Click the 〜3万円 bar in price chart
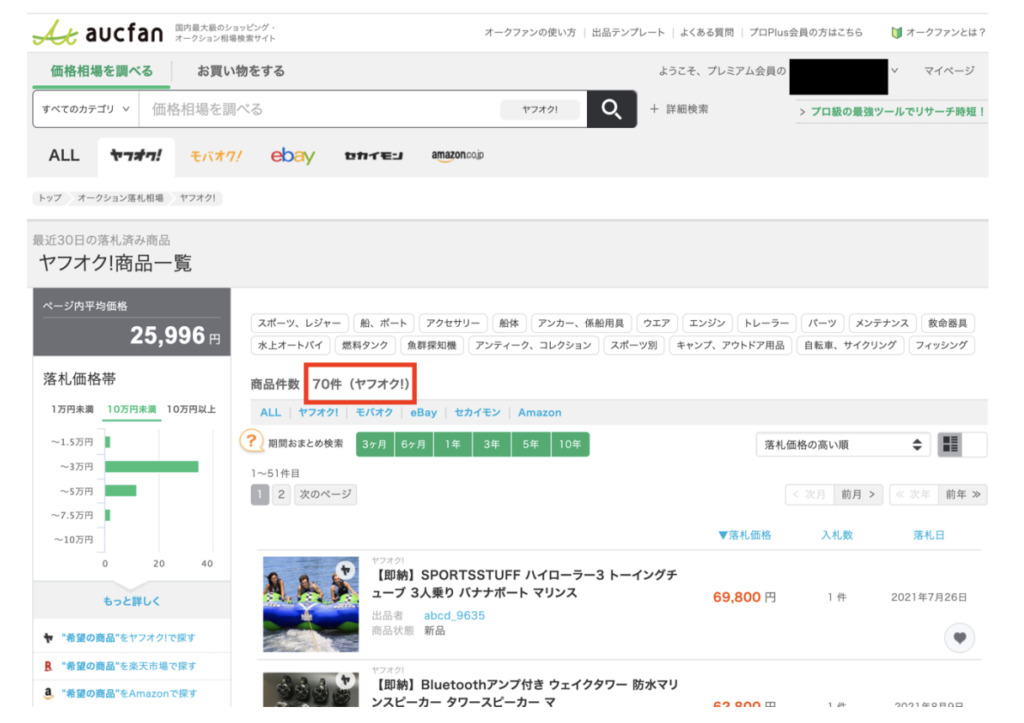The height and width of the screenshot is (723, 1024). click(x=151, y=467)
